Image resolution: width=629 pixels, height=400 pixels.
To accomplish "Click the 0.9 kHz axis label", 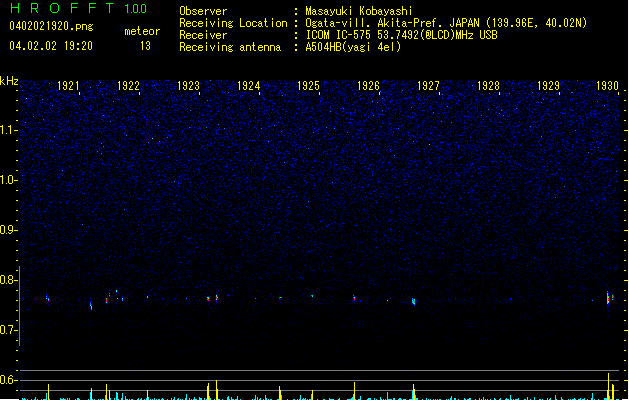I will pos(9,230).
